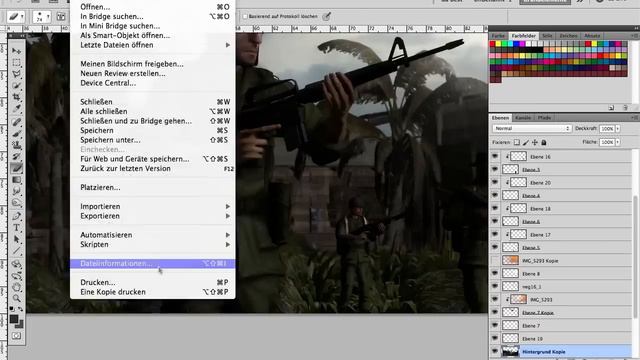Click the foreground color swatch
640x360 pixels.
pos(14,319)
